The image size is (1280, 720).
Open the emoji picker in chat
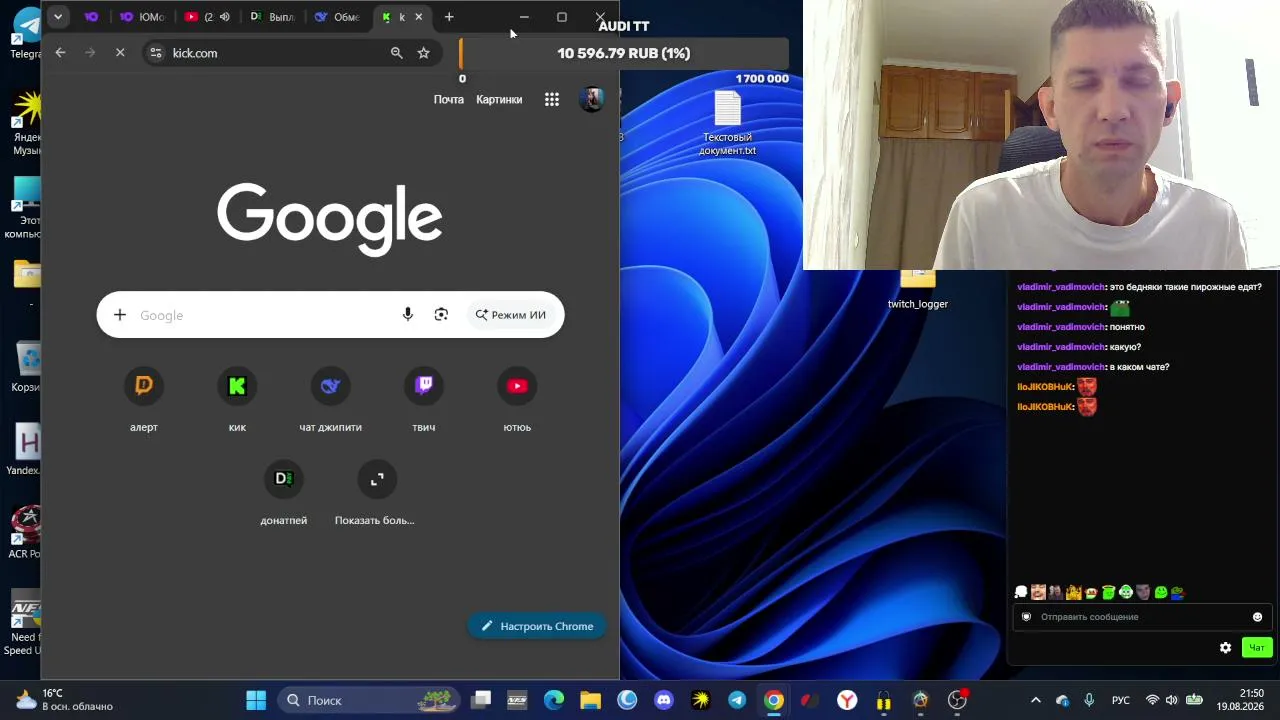pyautogui.click(x=1258, y=617)
